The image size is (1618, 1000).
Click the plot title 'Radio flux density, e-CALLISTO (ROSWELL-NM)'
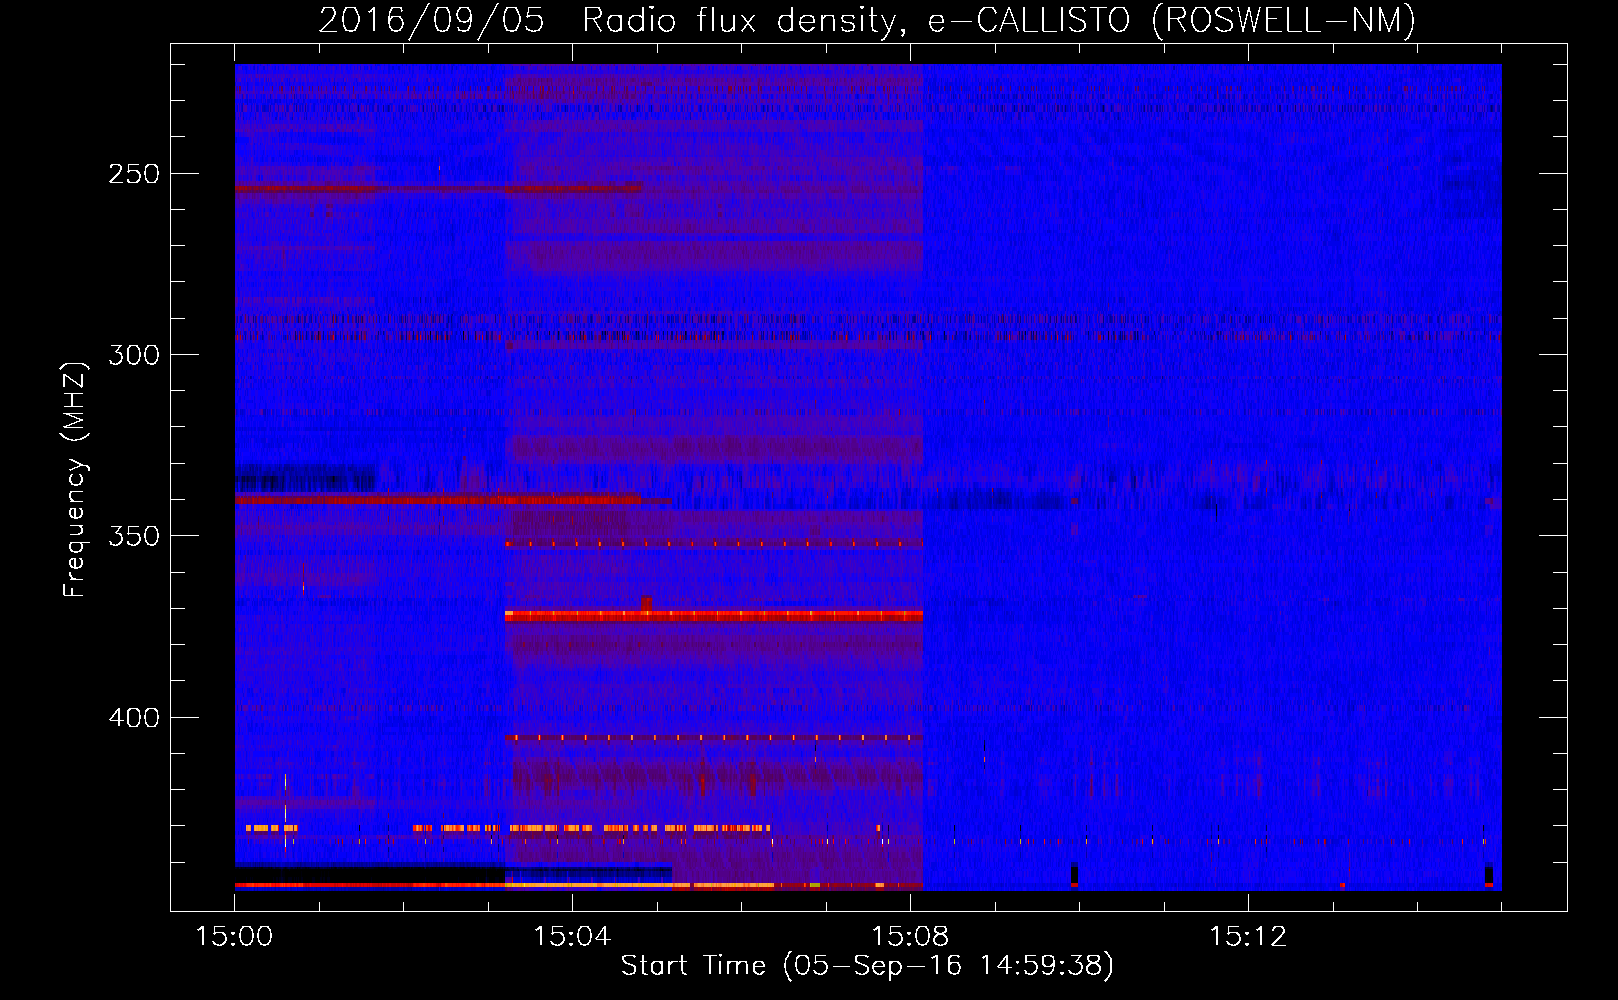click(998, 21)
